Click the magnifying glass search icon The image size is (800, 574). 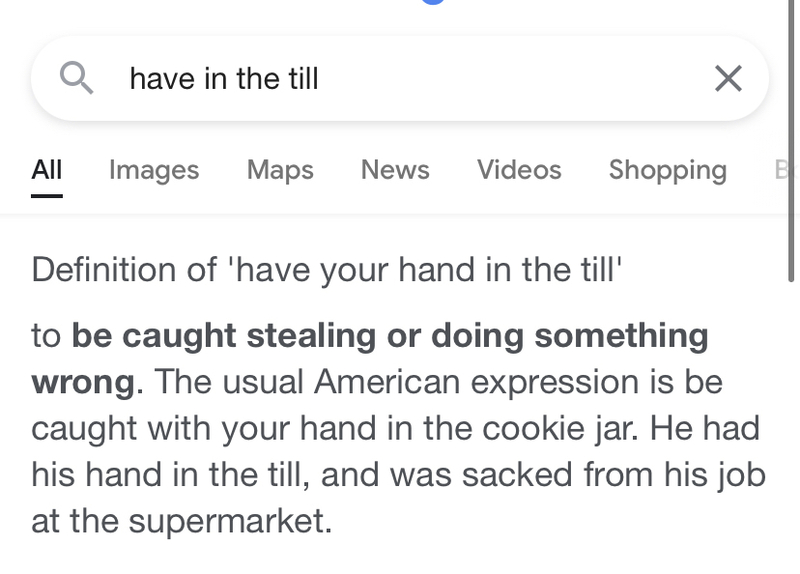point(77,78)
